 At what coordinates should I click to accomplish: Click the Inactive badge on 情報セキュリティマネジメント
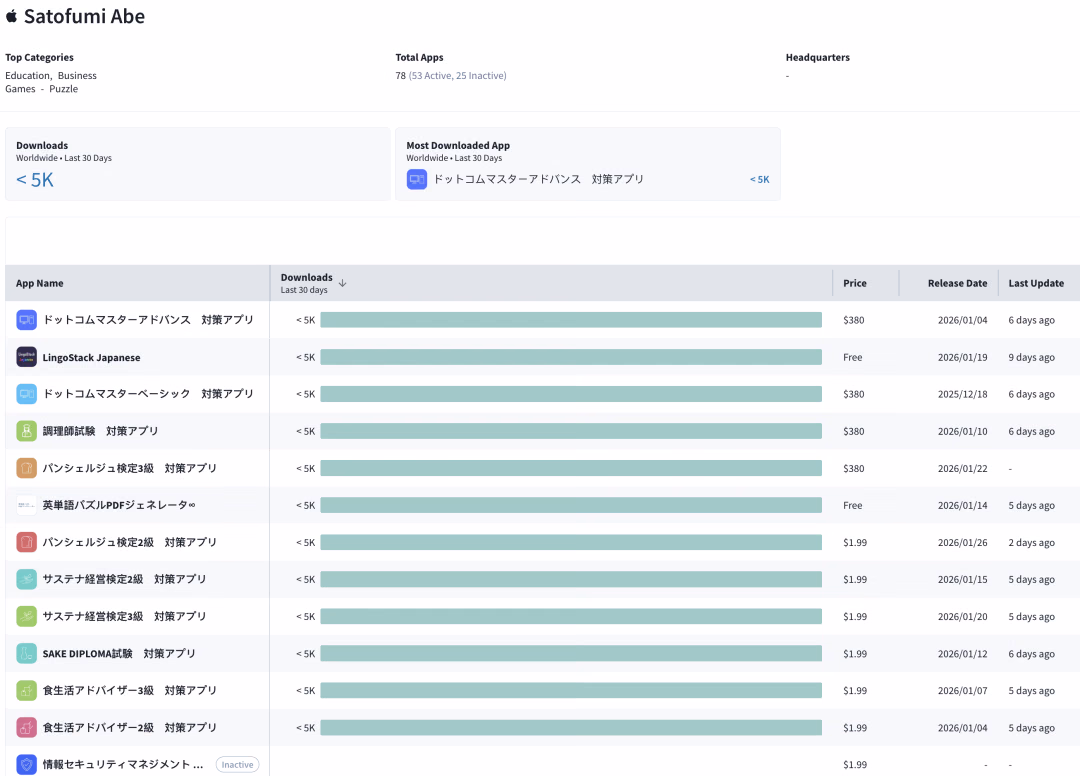[238, 764]
